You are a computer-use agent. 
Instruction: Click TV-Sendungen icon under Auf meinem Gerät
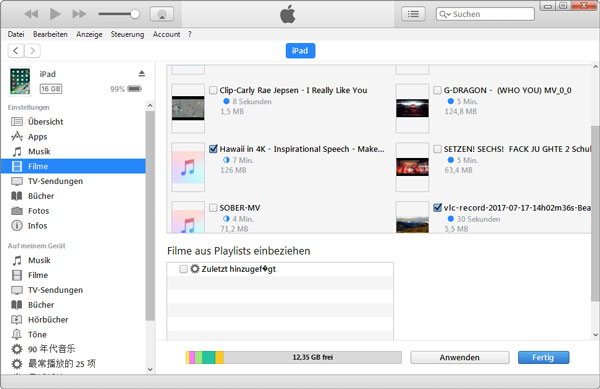pyautogui.click(x=16, y=290)
